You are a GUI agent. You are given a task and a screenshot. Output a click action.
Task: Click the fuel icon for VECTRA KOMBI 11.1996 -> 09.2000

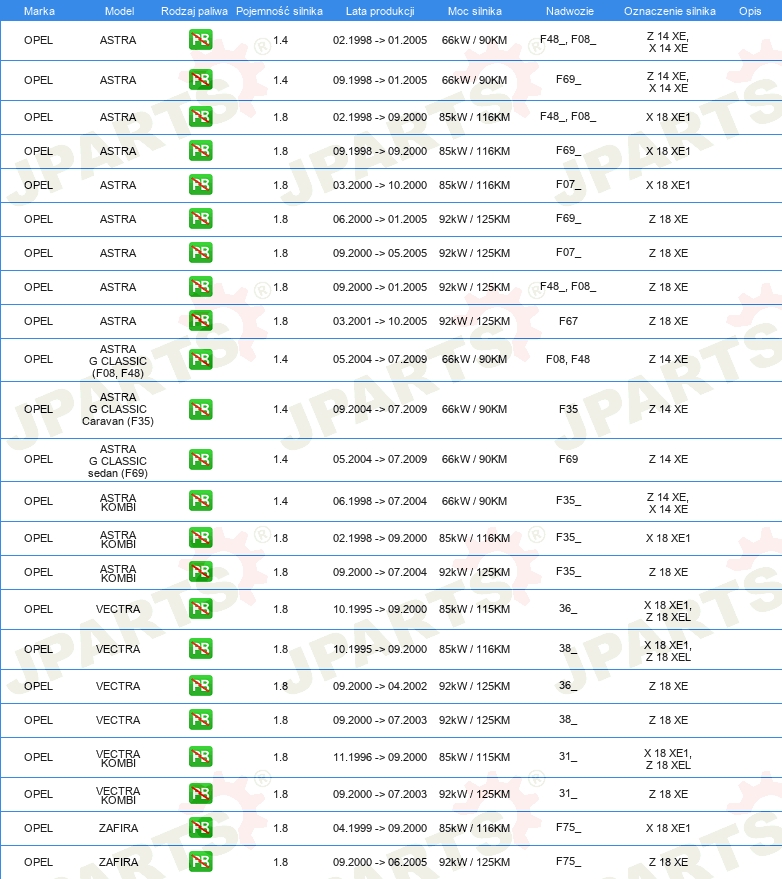201,757
